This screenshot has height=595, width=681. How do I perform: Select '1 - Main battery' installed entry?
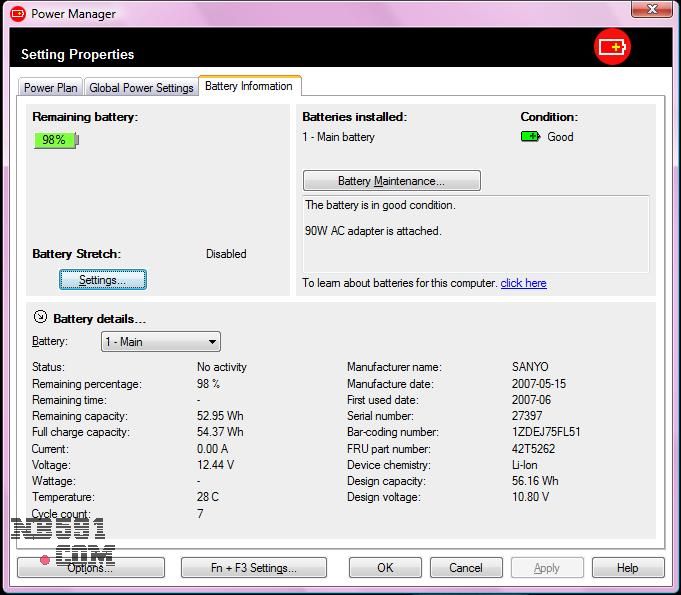[x=338, y=137]
